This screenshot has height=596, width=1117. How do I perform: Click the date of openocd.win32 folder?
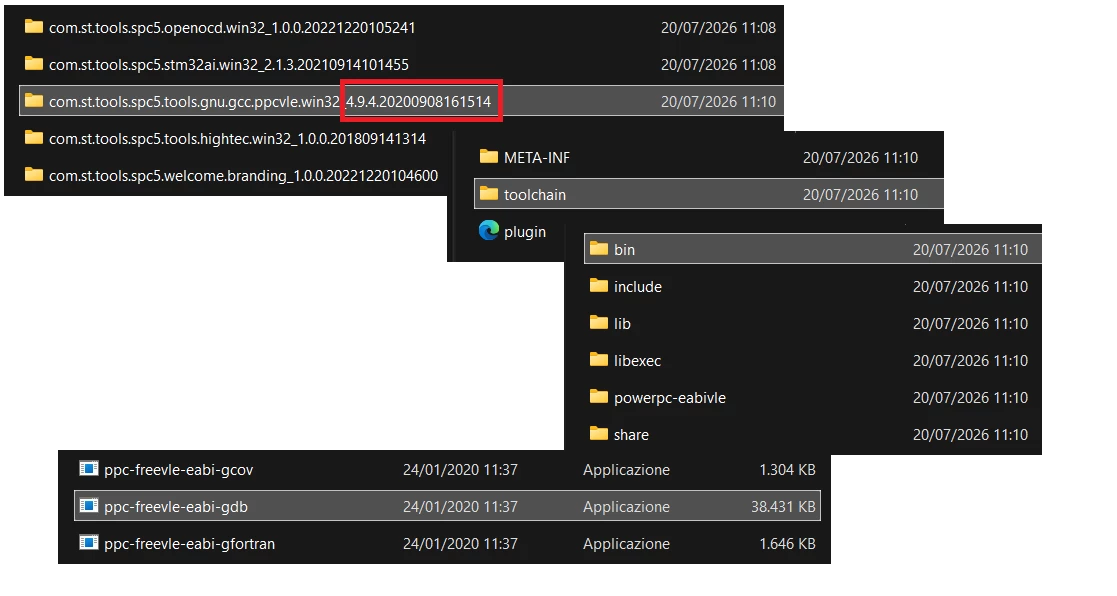pos(718,28)
